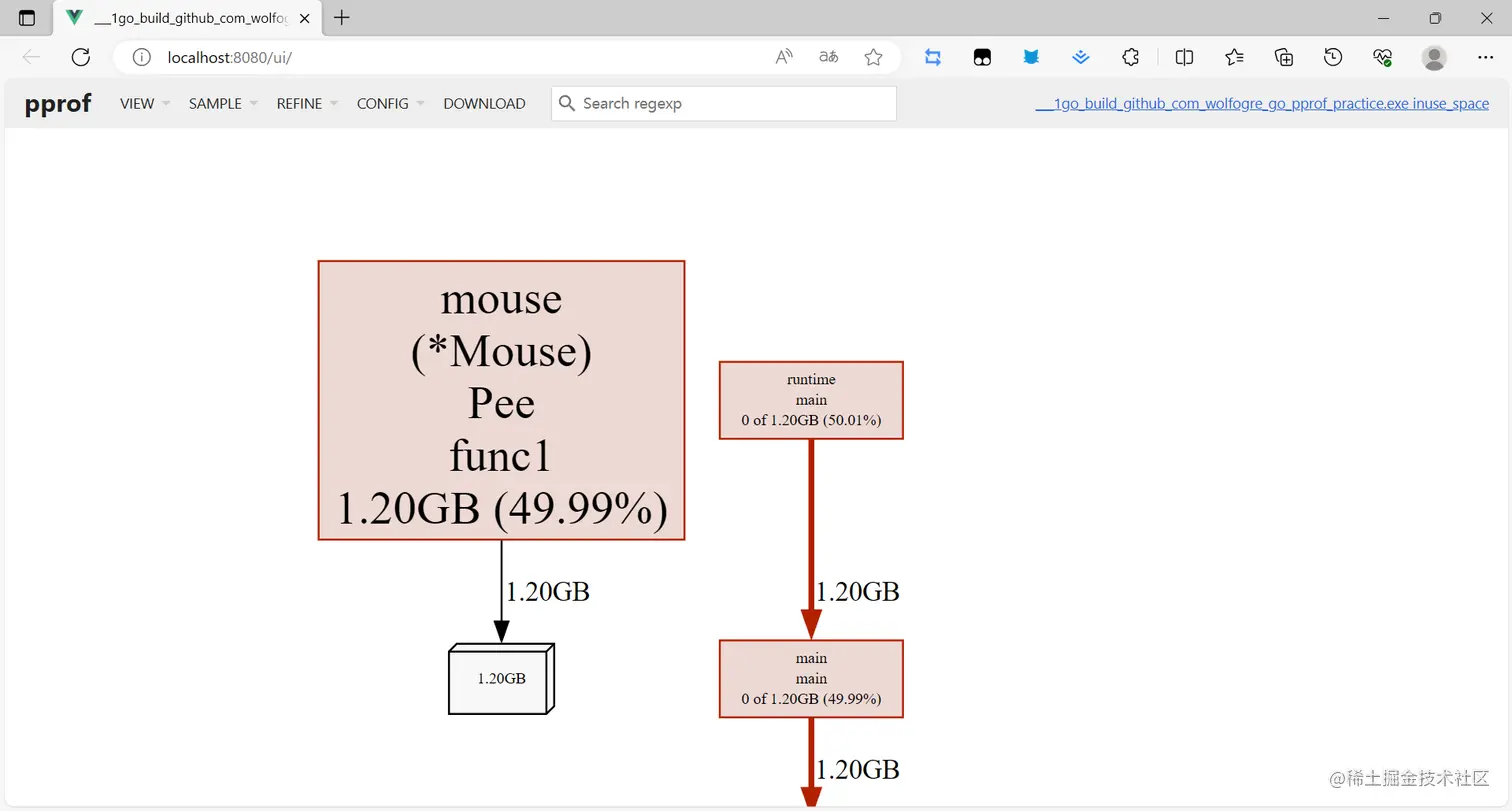Minimize the browser window
Screen dimensions: 1512x811
[1385, 18]
